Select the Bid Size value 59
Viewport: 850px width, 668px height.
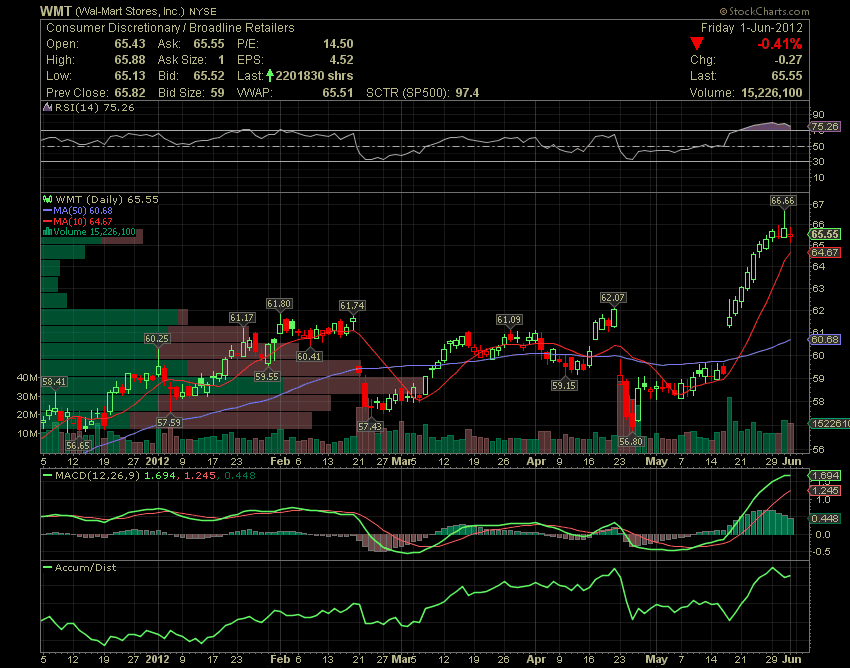[217, 92]
